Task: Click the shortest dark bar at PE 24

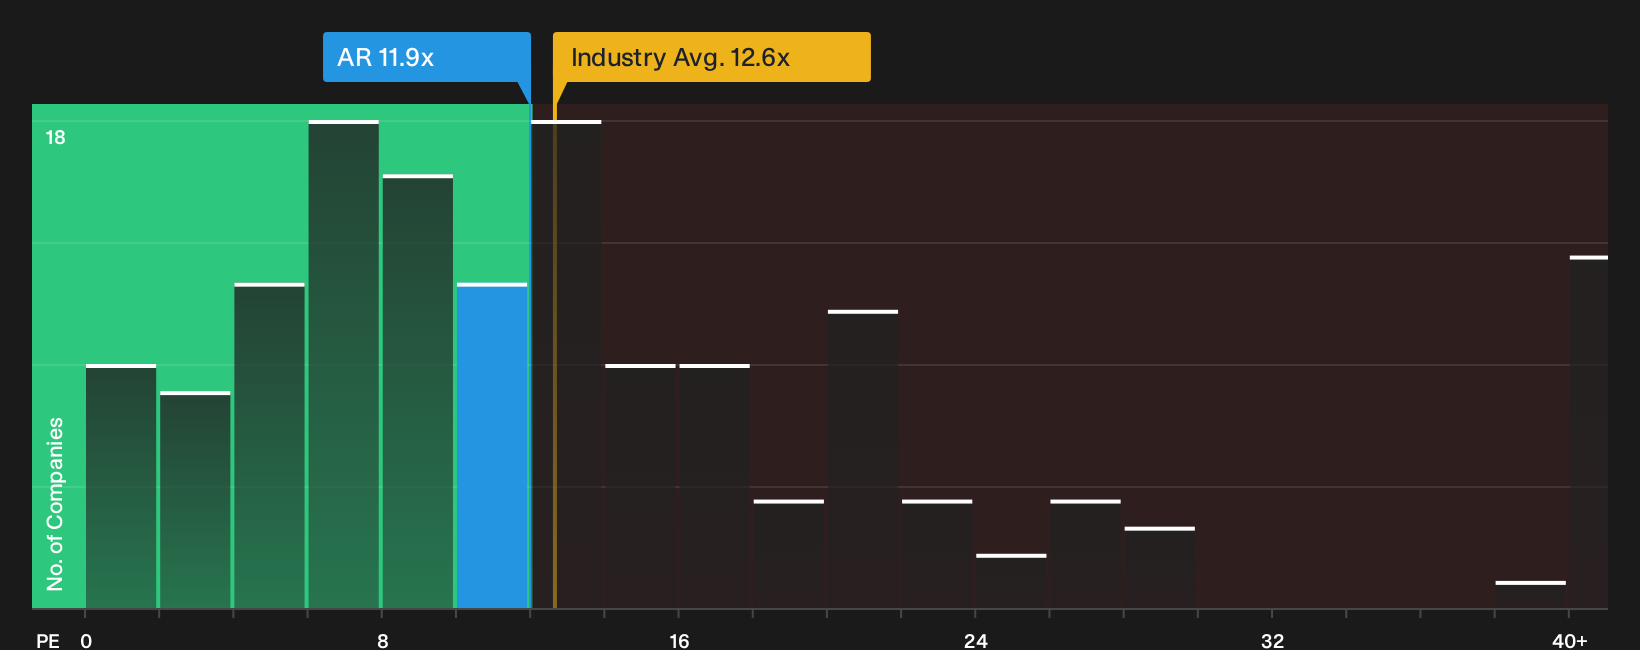Action: [1011, 582]
